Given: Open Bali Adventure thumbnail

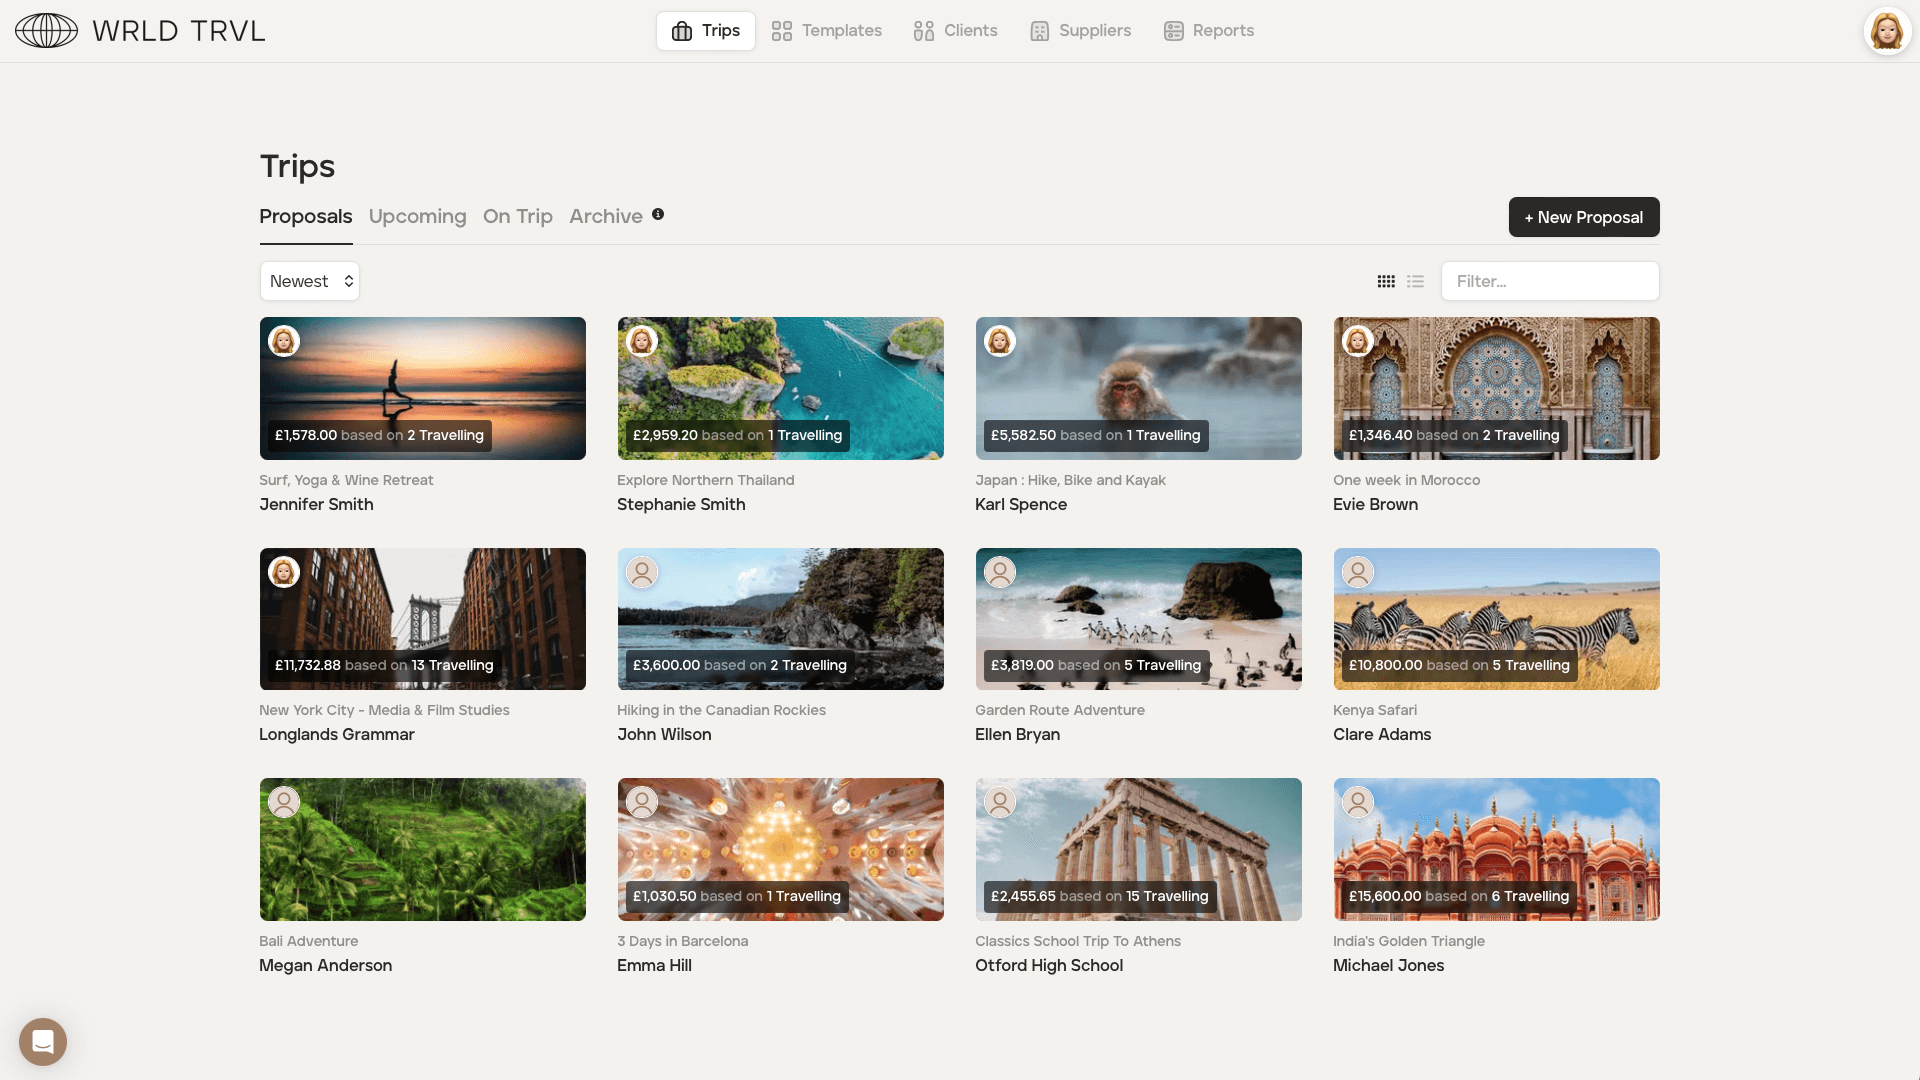Looking at the screenshot, I should pyautogui.click(x=423, y=850).
